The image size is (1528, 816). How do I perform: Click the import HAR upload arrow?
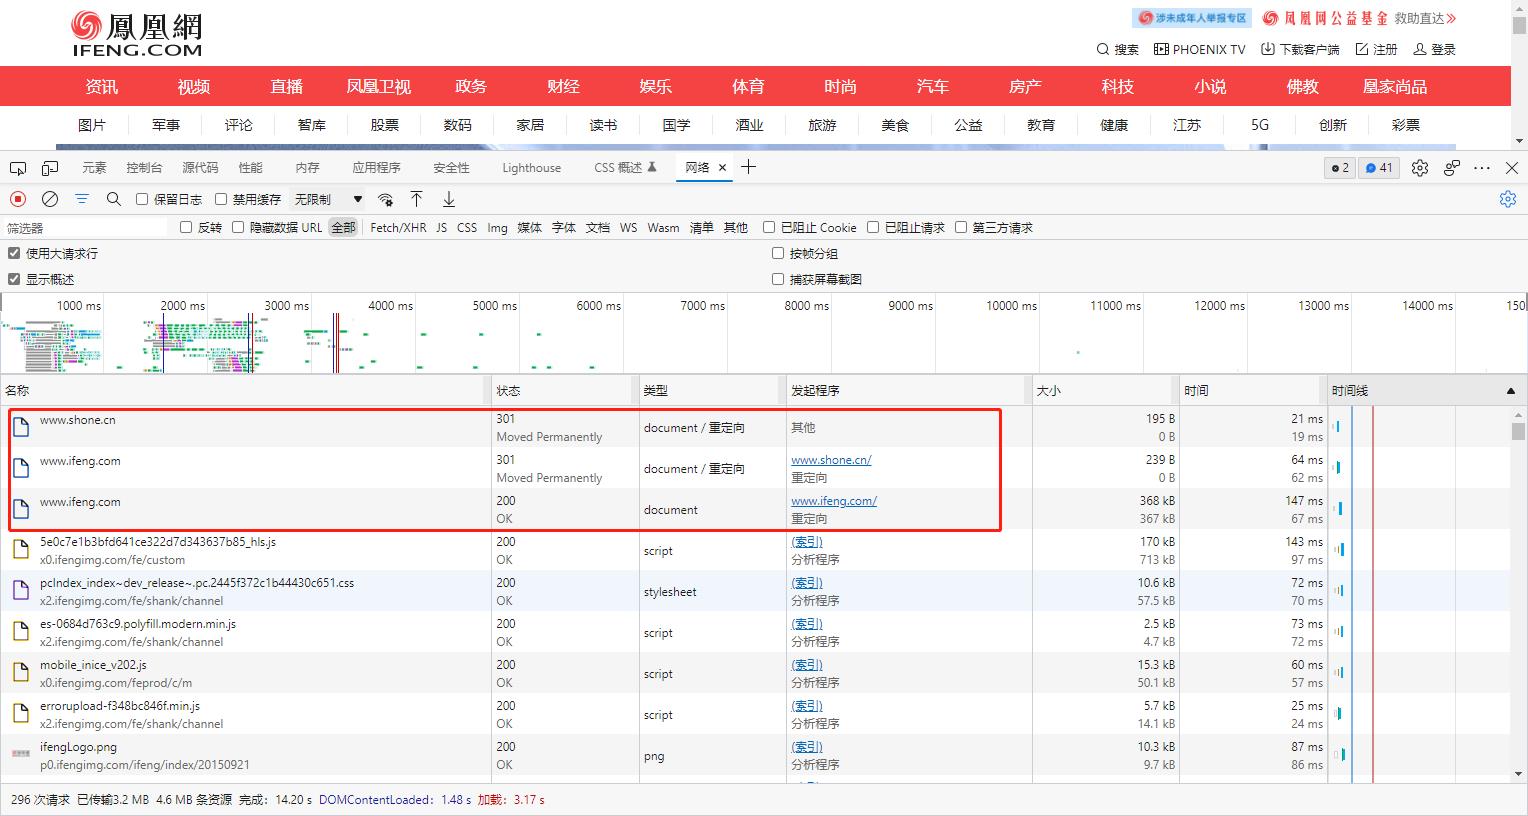(417, 199)
